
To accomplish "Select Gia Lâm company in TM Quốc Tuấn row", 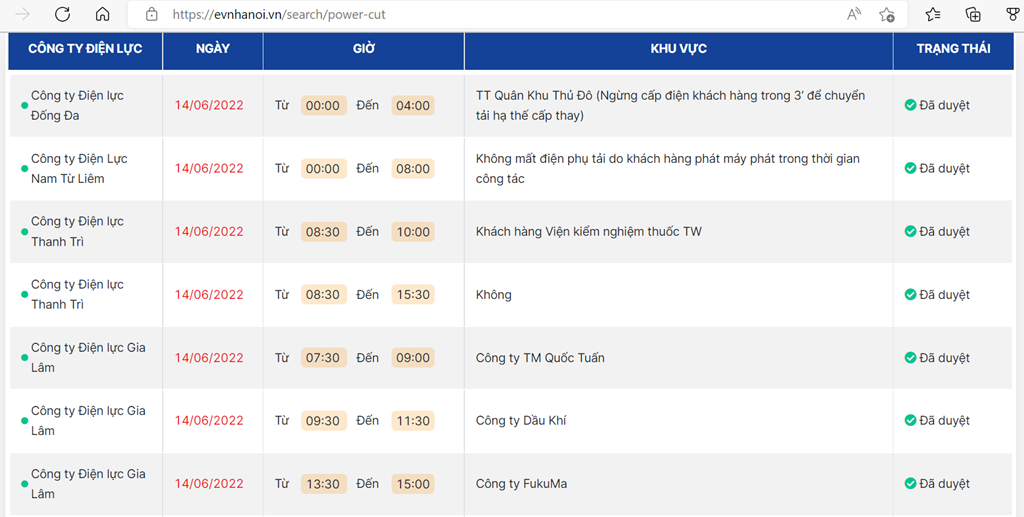I will click(88, 358).
